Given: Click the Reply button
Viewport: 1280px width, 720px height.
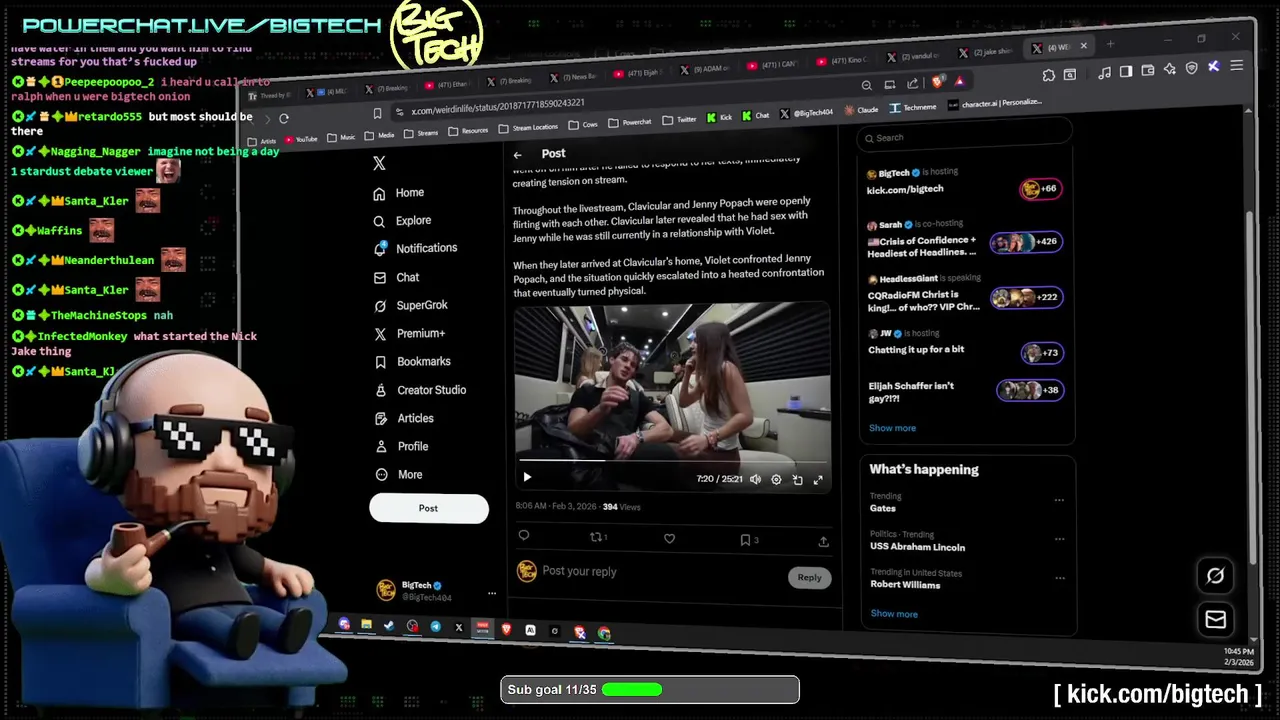Looking at the screenshot, I should [809, 577].
